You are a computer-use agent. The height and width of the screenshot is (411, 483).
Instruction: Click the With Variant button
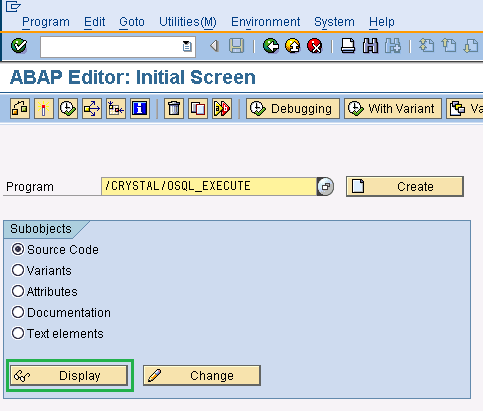pyautogui.click(x=393, y=108)
